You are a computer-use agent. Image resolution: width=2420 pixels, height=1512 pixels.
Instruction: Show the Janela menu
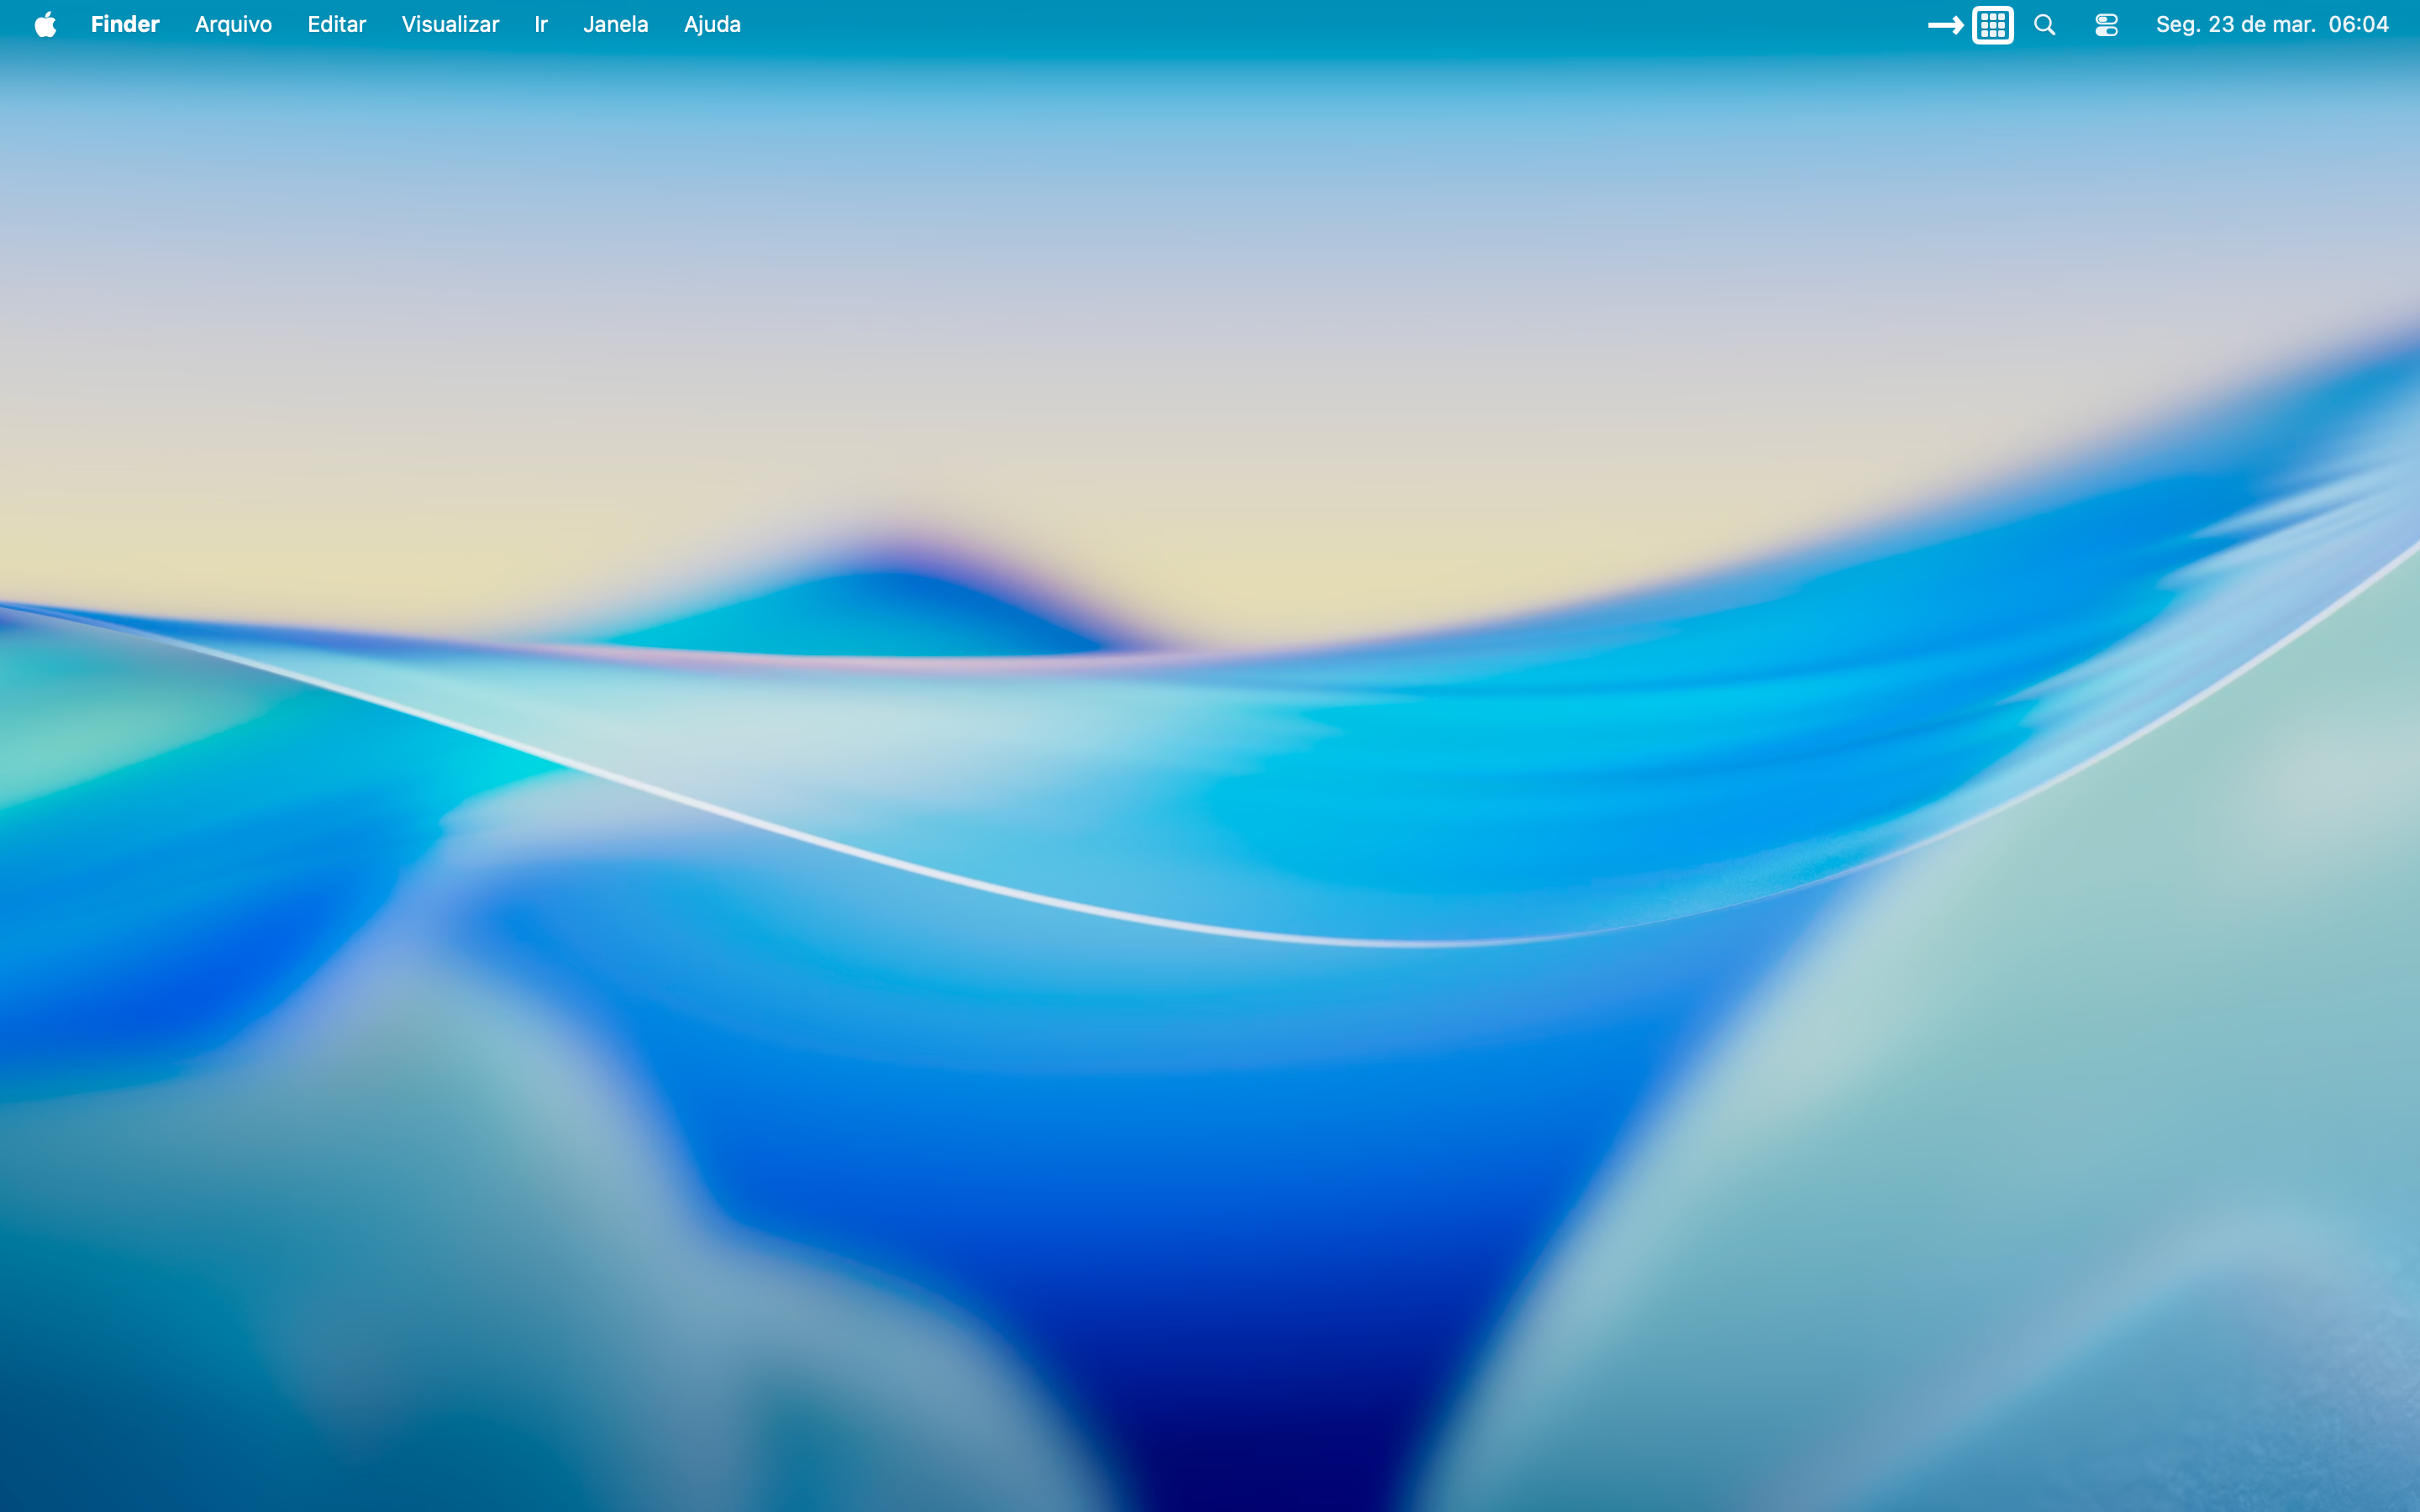615,25
